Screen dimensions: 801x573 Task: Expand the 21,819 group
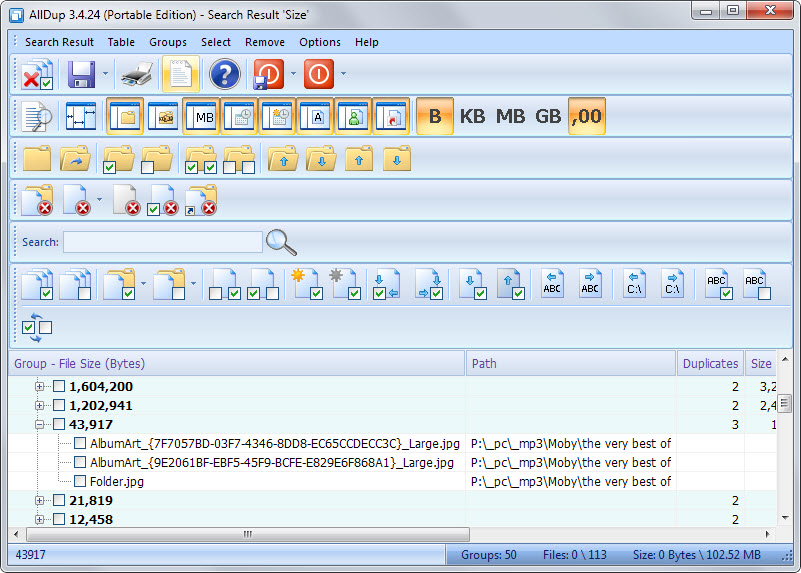pos(39,500)
